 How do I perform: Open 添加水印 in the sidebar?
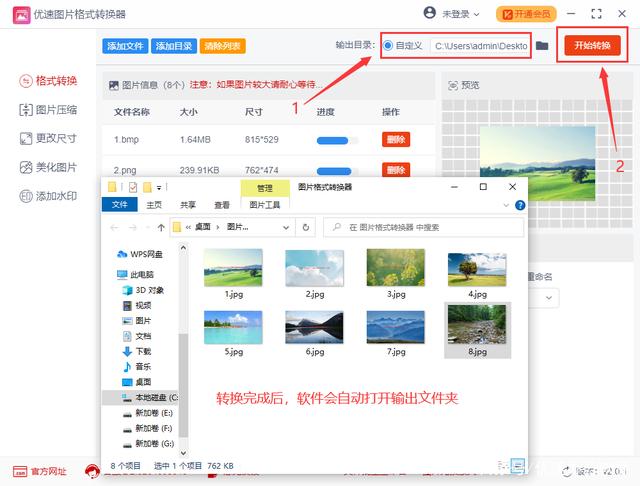[x=48, y=196]
